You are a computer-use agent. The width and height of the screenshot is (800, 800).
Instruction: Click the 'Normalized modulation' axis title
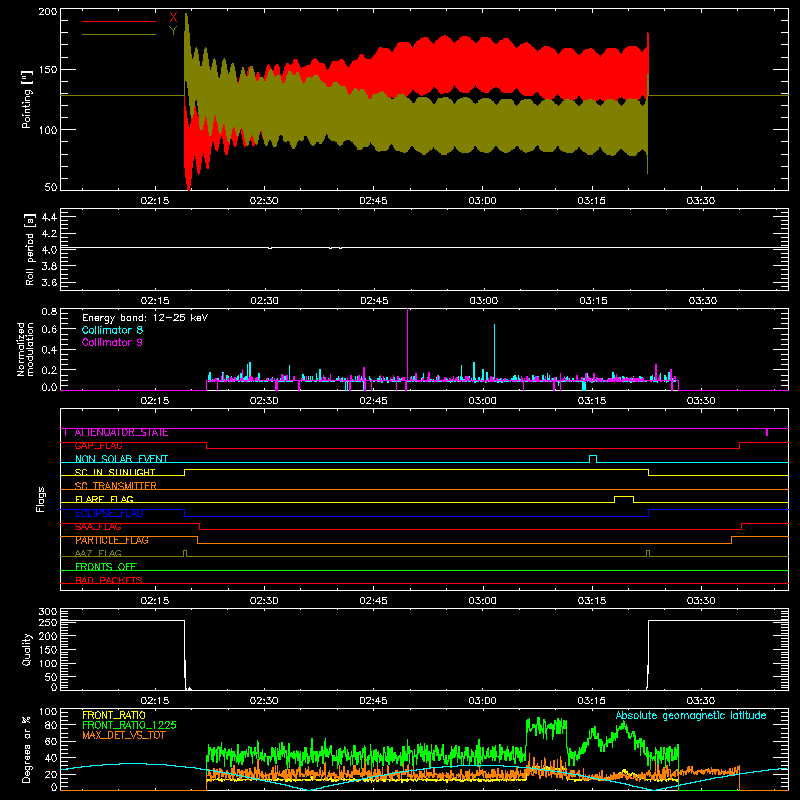click(25, 349)
